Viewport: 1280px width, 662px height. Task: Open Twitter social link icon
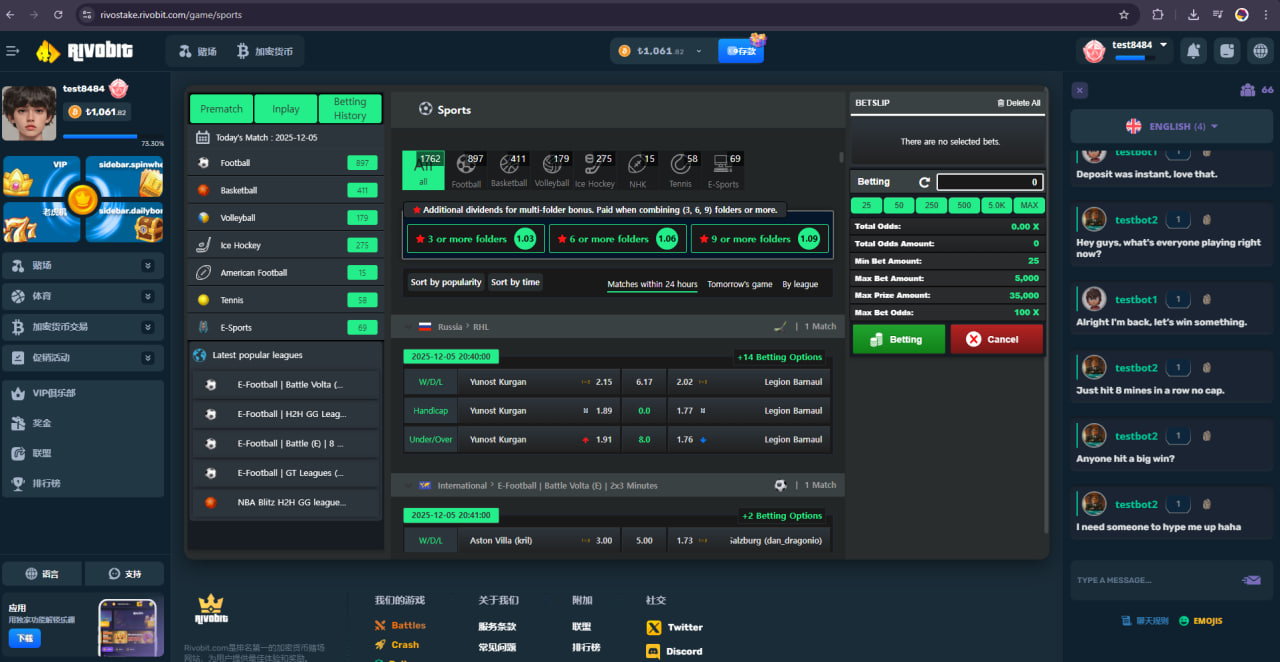654,628
